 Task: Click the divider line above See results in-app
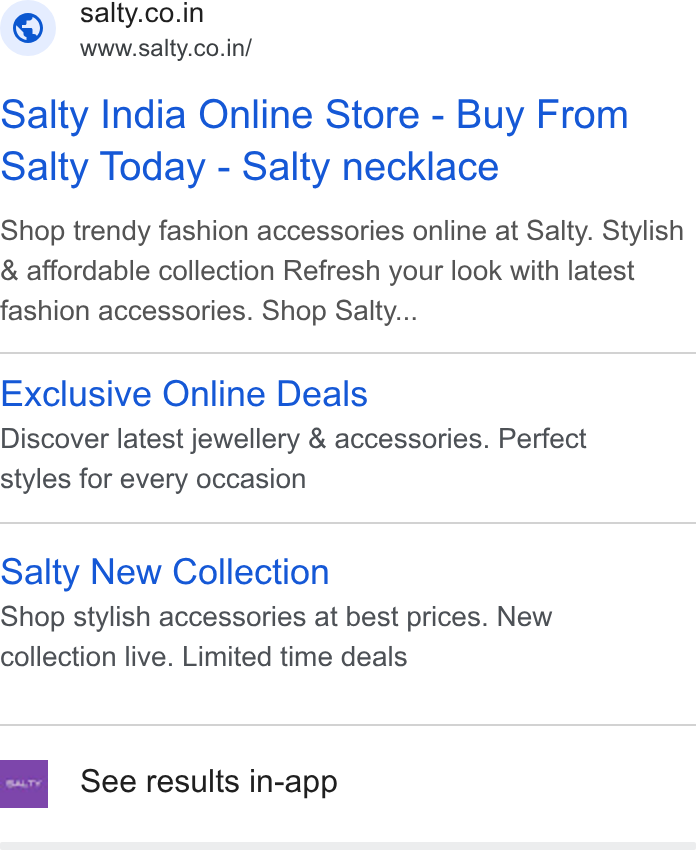pos(348,725)
